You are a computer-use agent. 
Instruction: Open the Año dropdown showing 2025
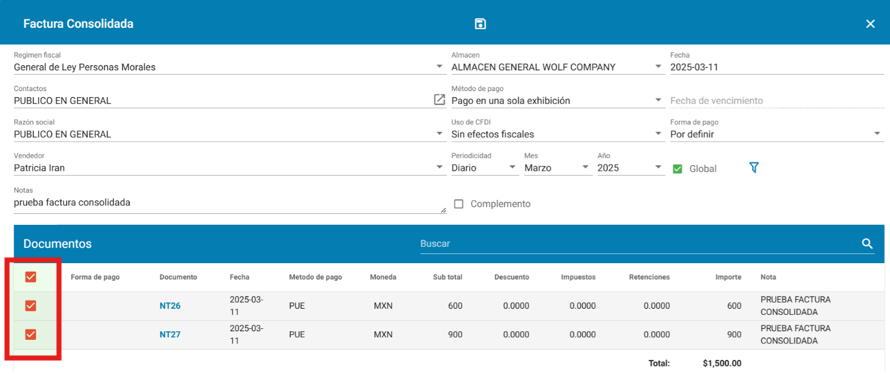click(x=658, y=168)
